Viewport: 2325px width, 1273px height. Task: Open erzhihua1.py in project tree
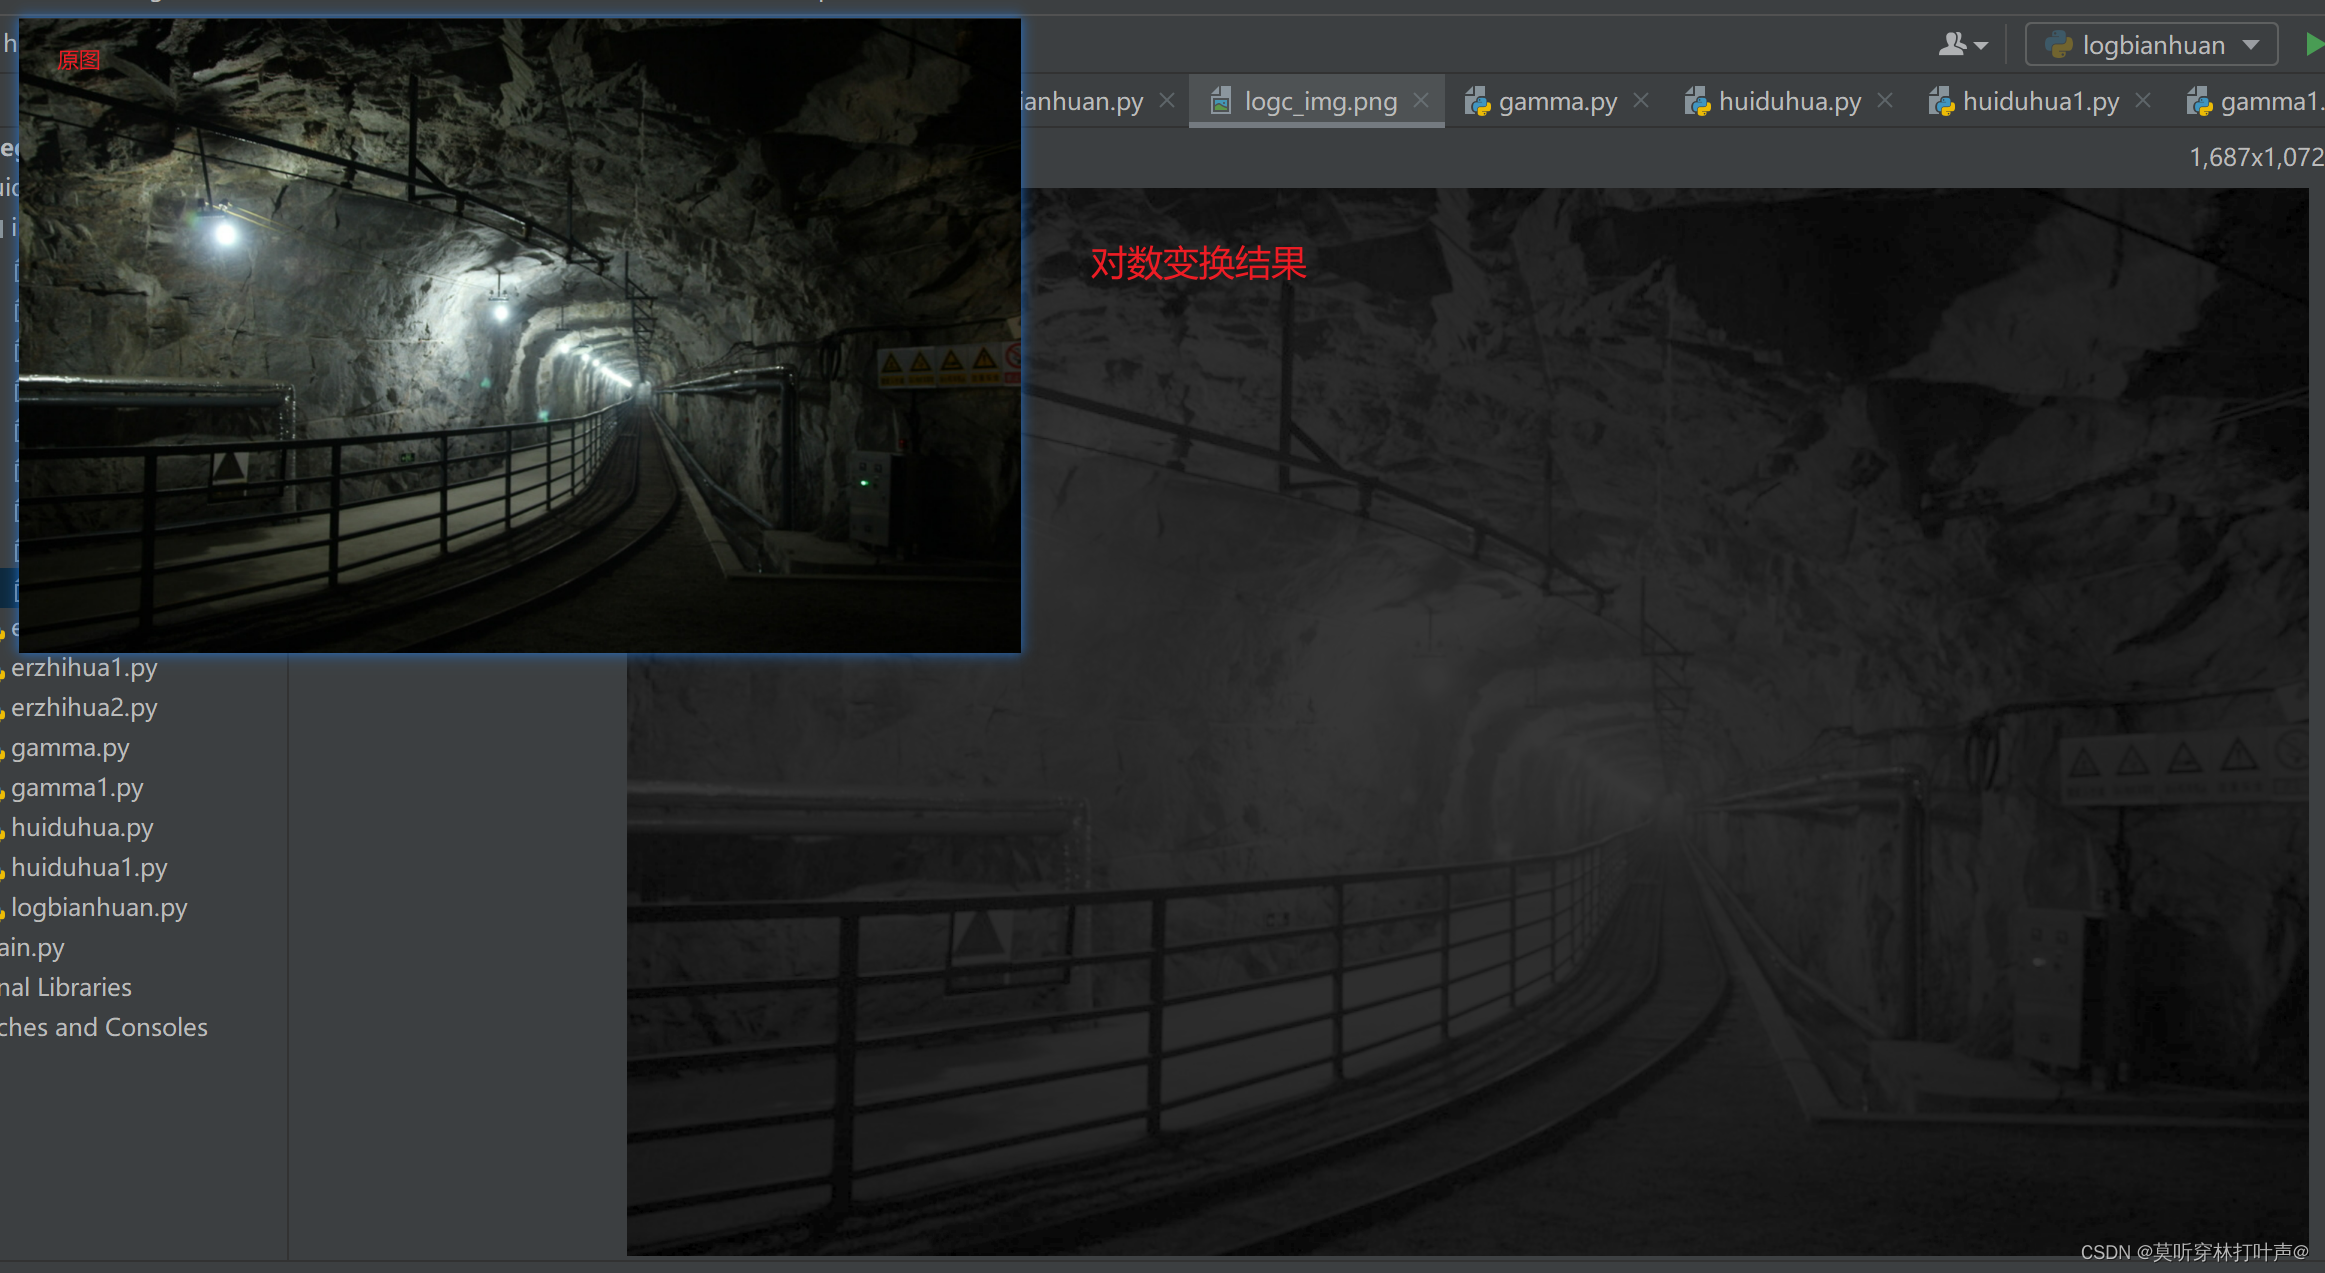coord(84,667)
